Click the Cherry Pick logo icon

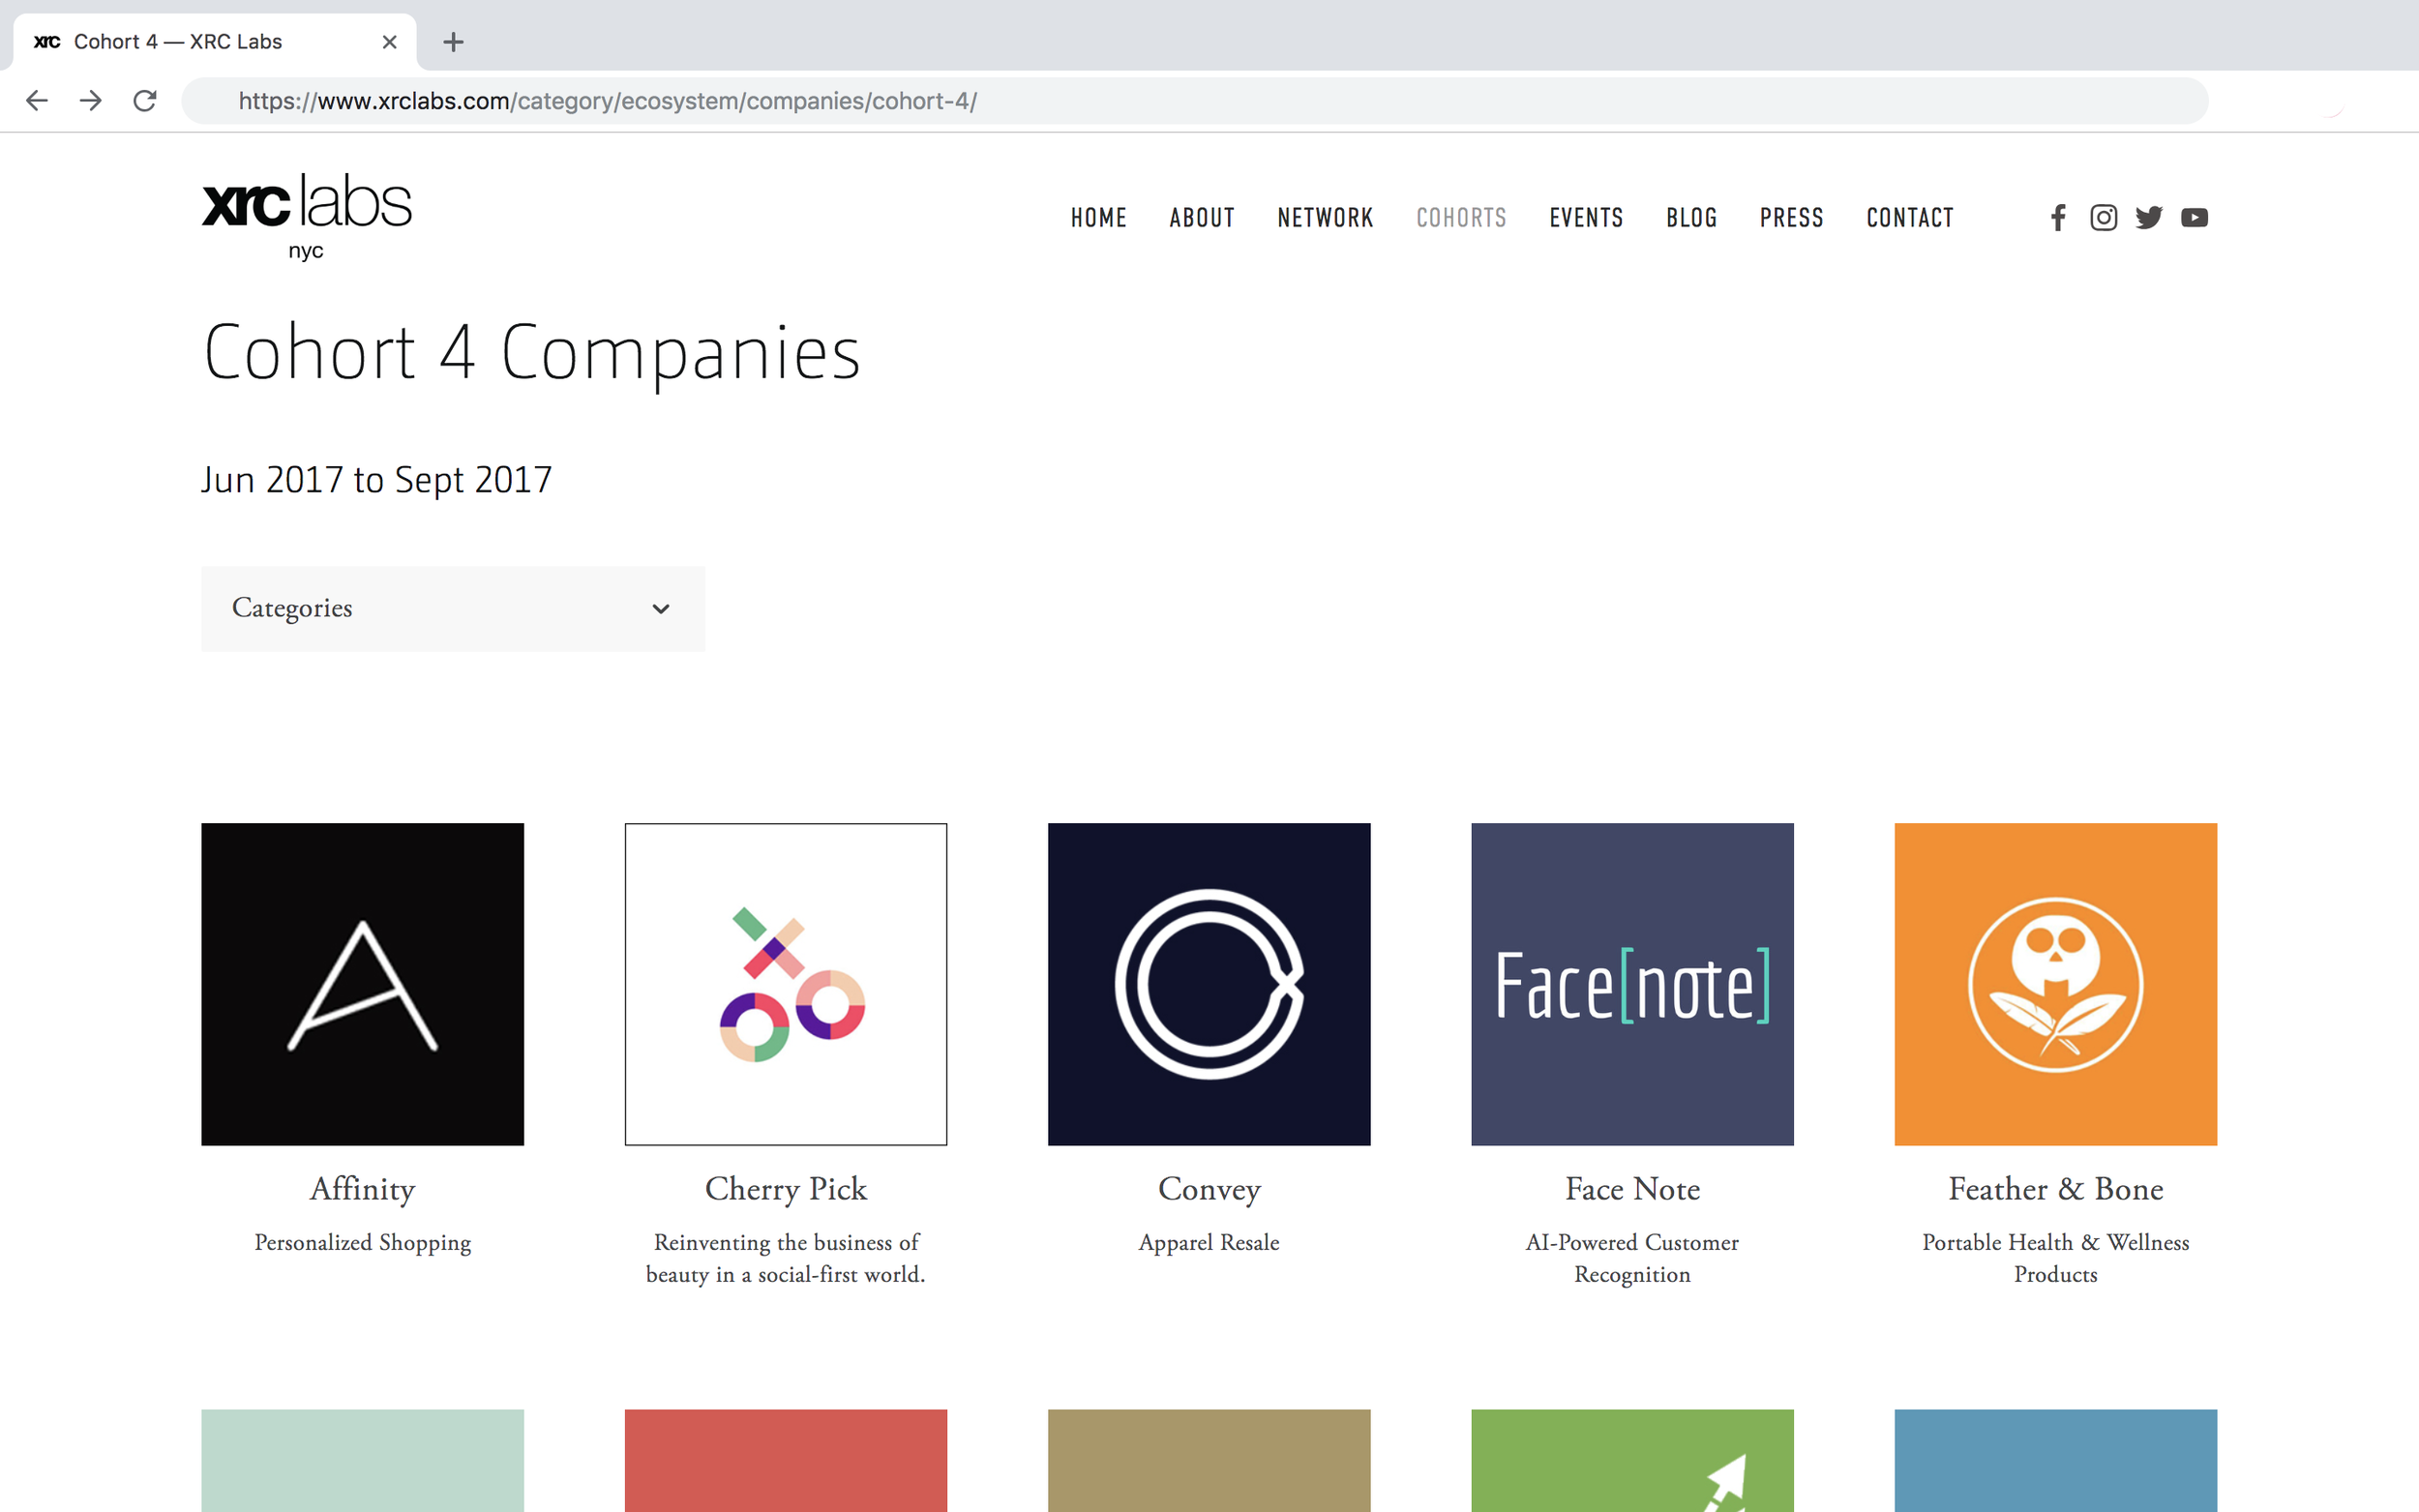(x=784, y=983)
